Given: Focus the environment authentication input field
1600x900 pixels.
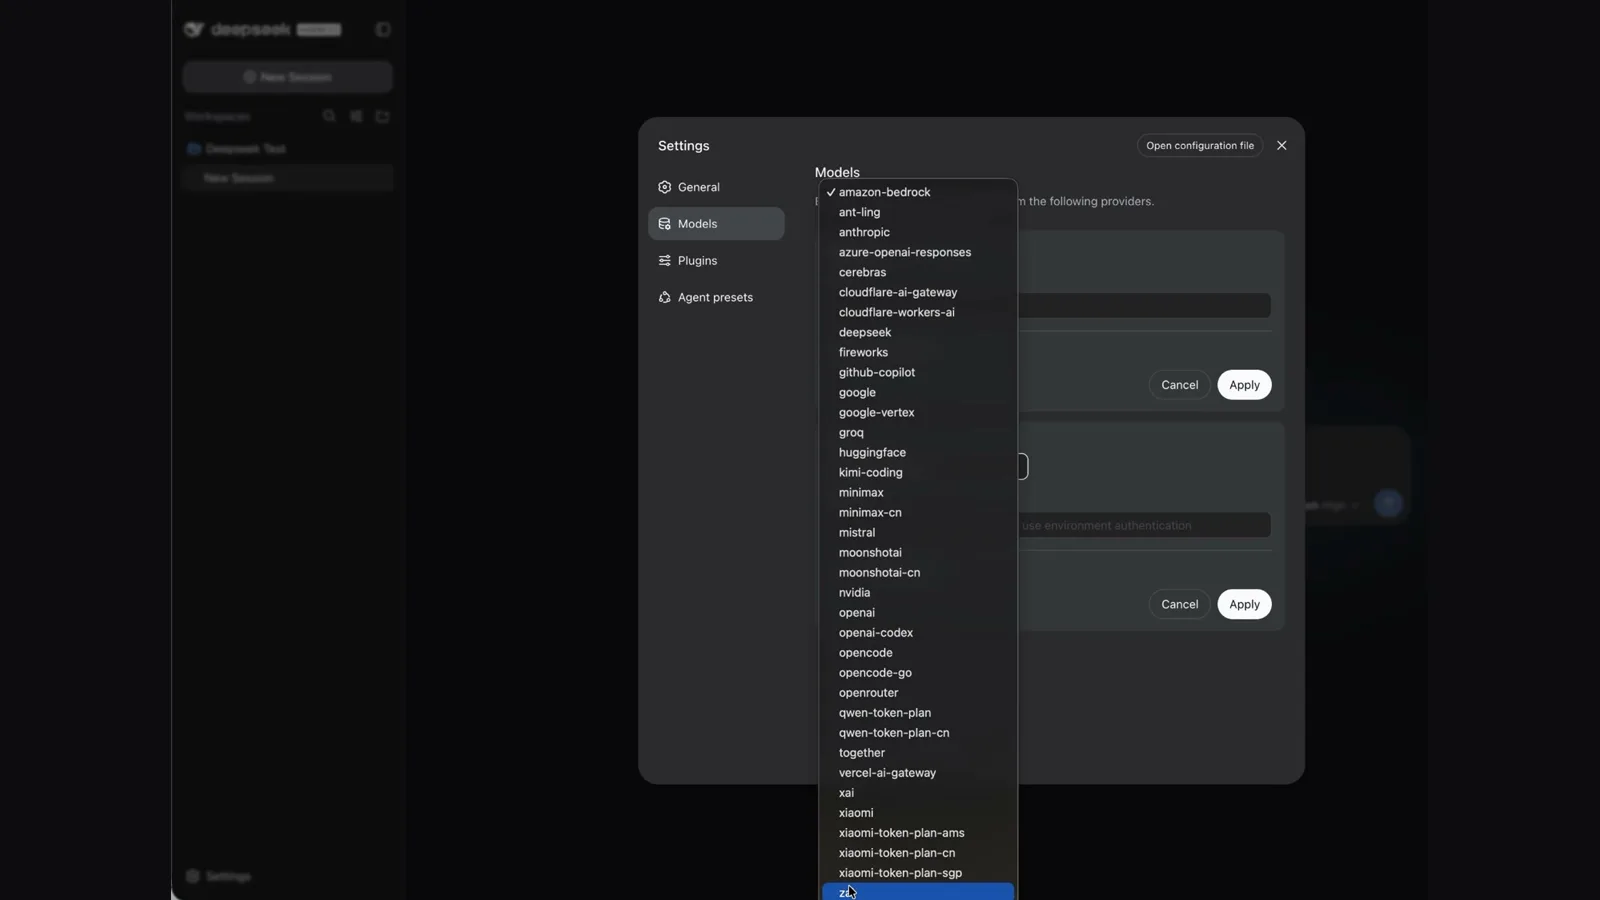Looking at the screenshot, I should point(1144,525).
